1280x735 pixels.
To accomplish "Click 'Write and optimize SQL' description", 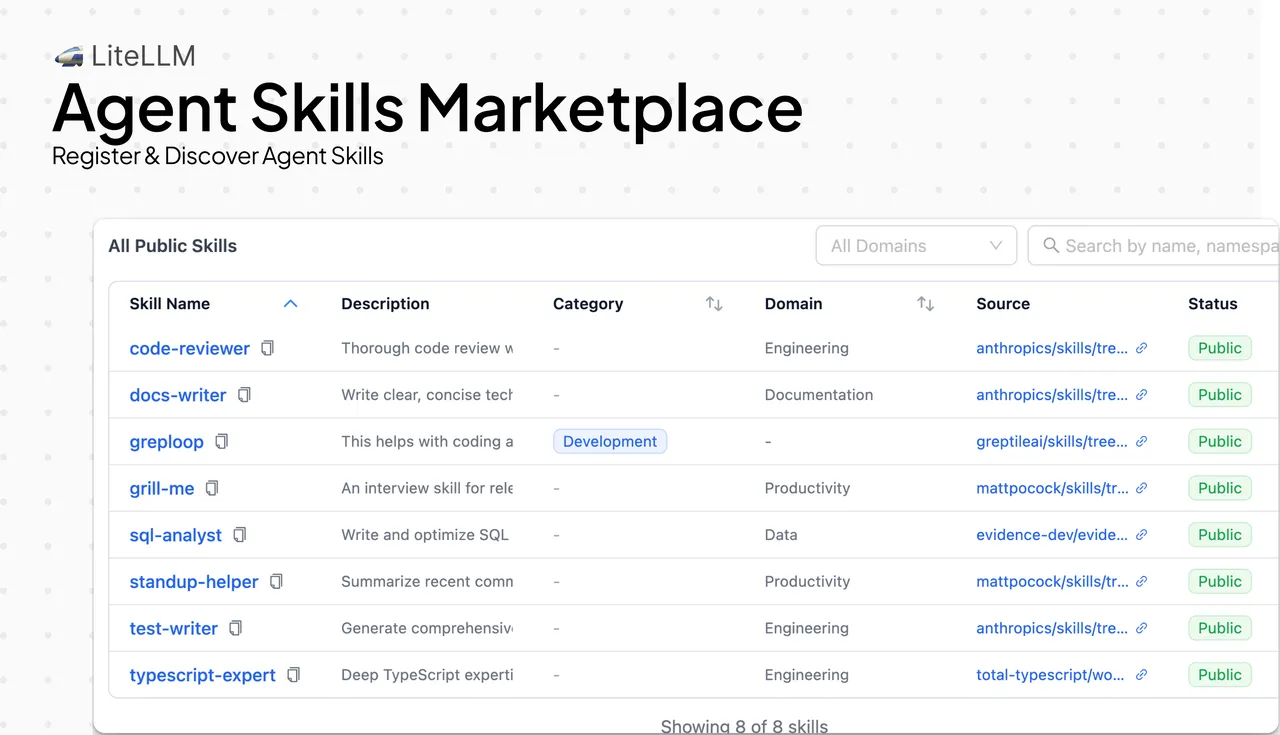I will (425, 535).
